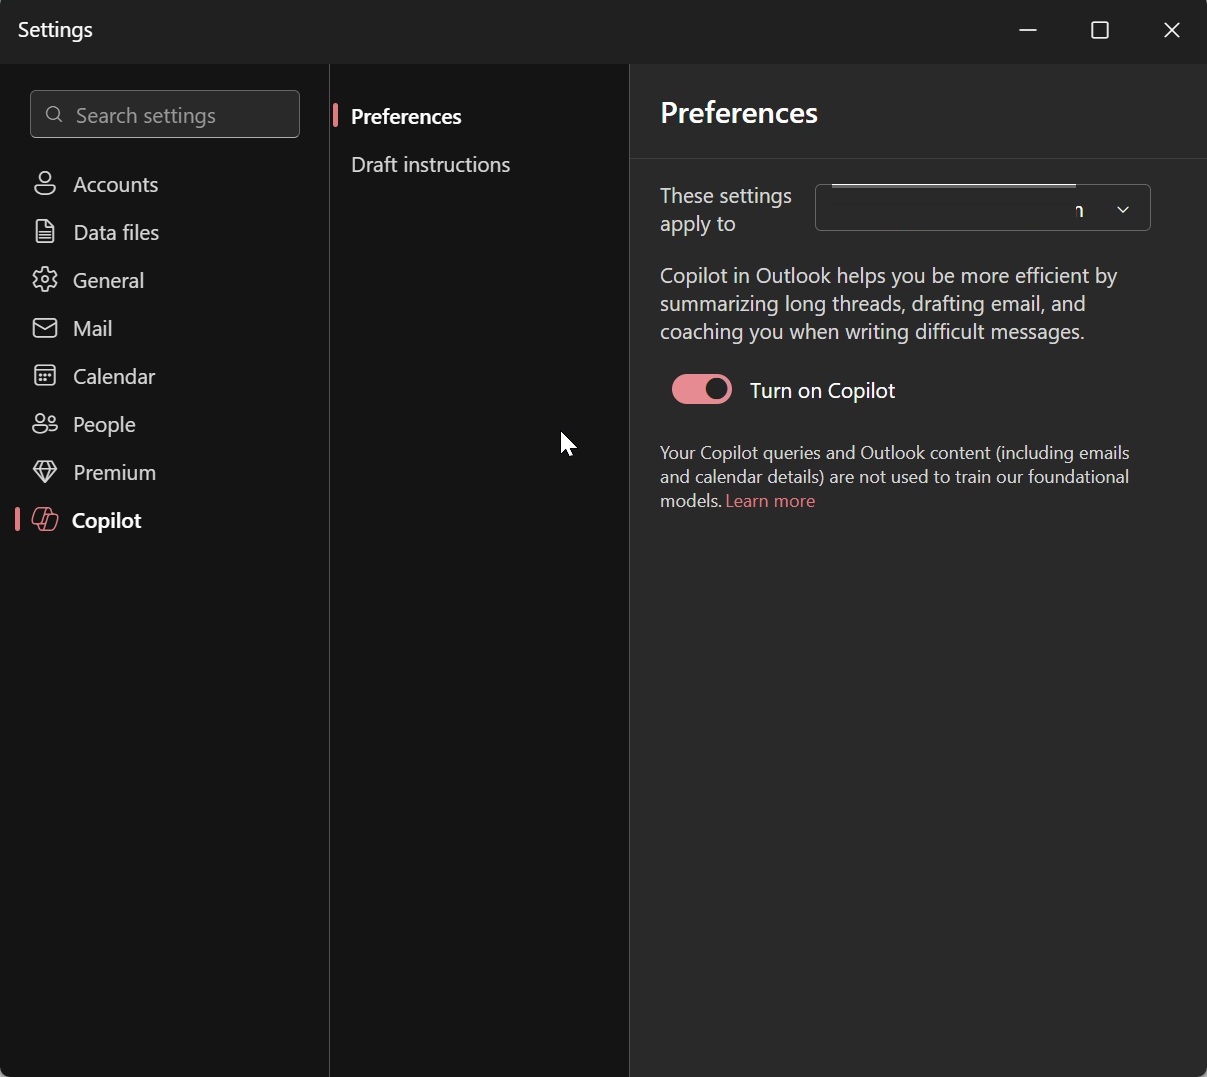Click the Calendar grid icon
The image size is (1207, 1077).
pyautogui.click(x=45, y=376)
